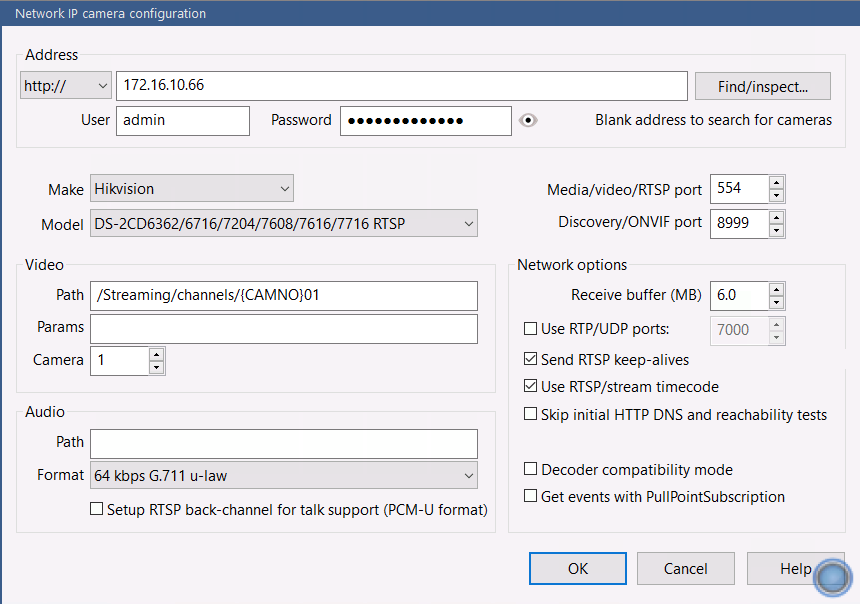Click the Find/inspect... button

(762, 86)
